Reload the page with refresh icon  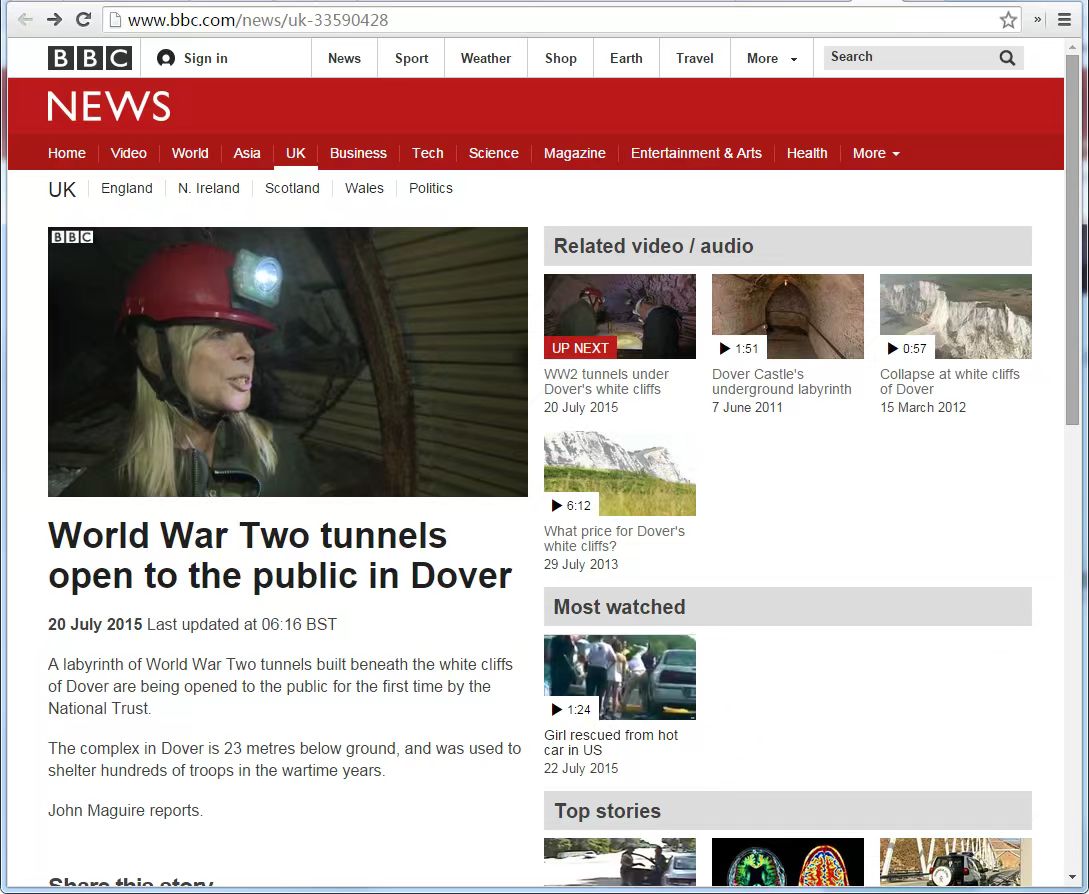(x=84, y=20)
